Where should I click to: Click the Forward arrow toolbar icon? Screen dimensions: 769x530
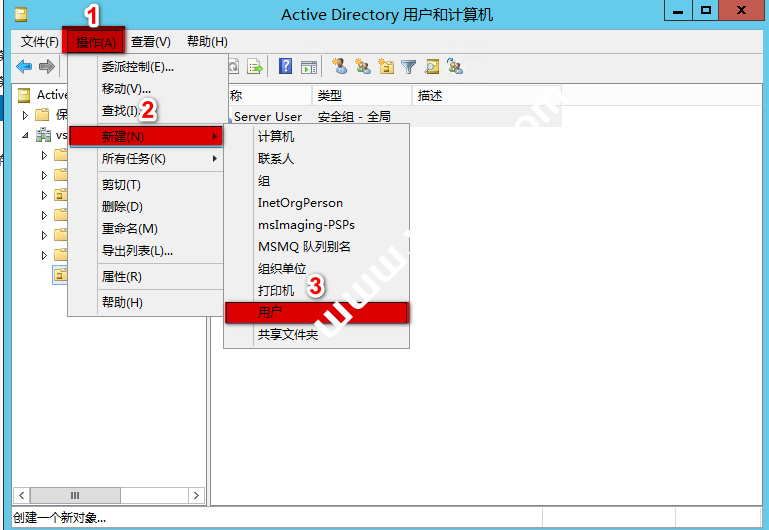(47, 66)
